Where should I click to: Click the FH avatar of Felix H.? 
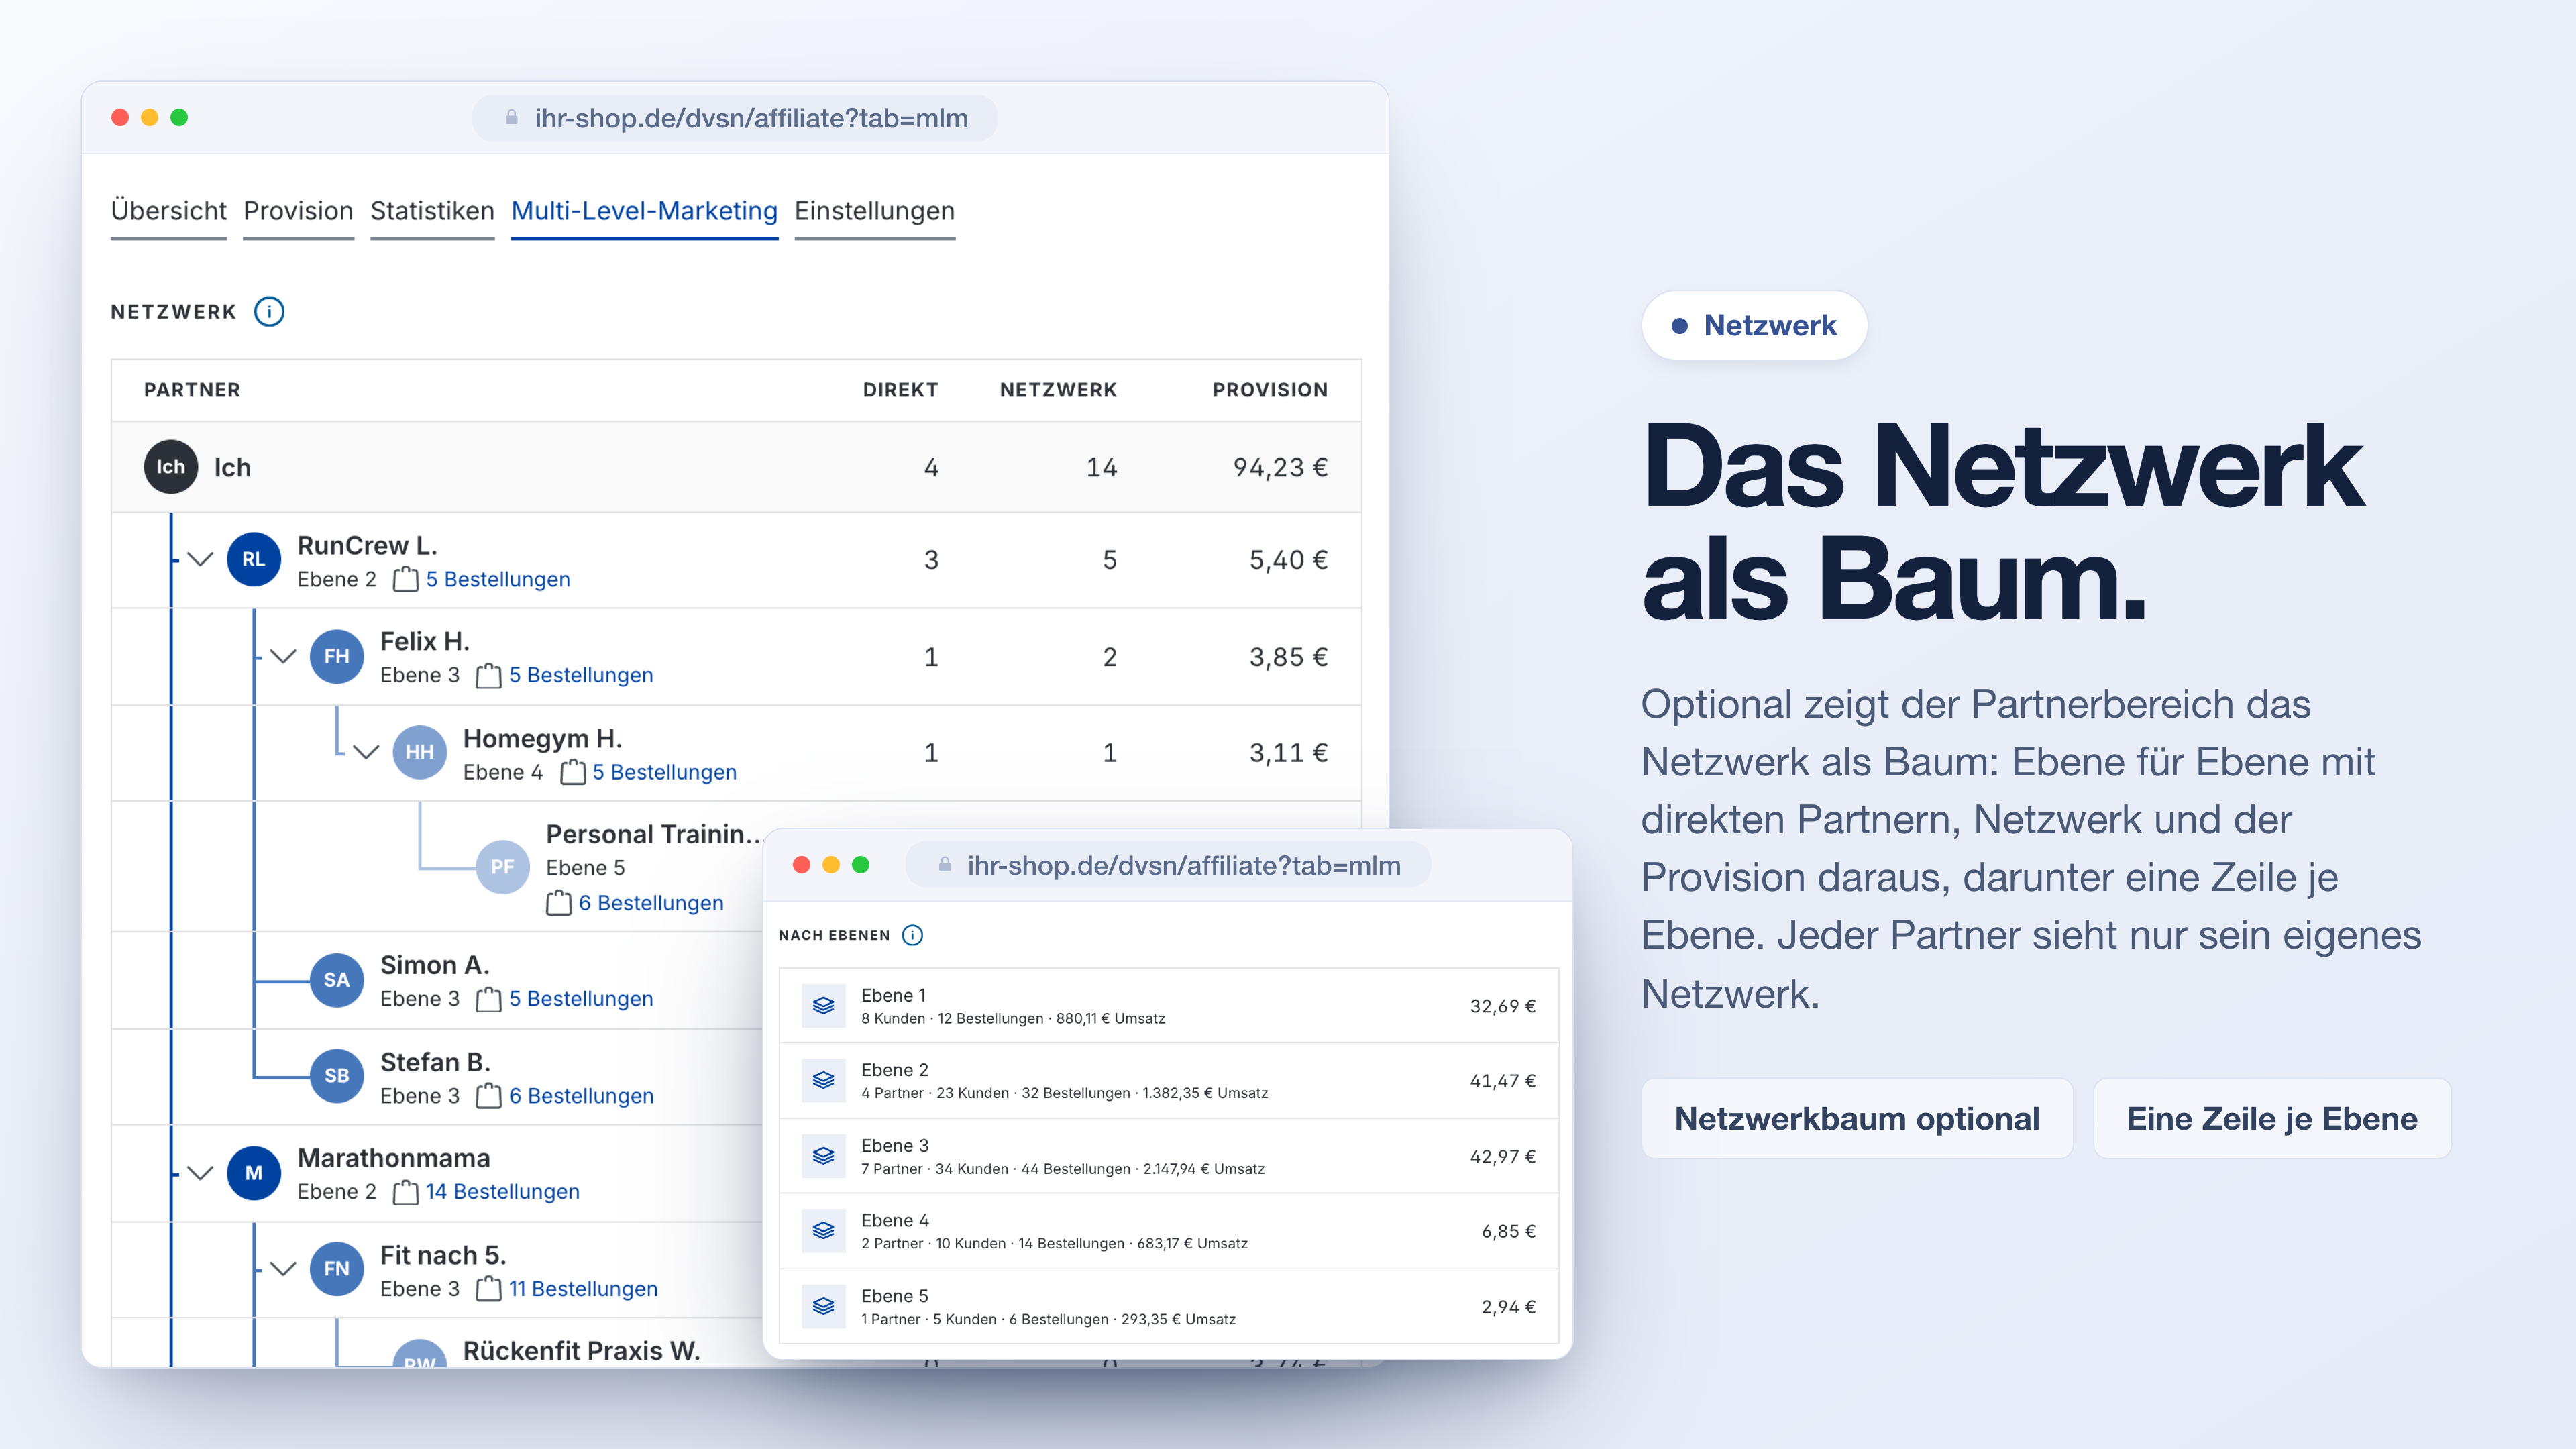coord(337,656)
